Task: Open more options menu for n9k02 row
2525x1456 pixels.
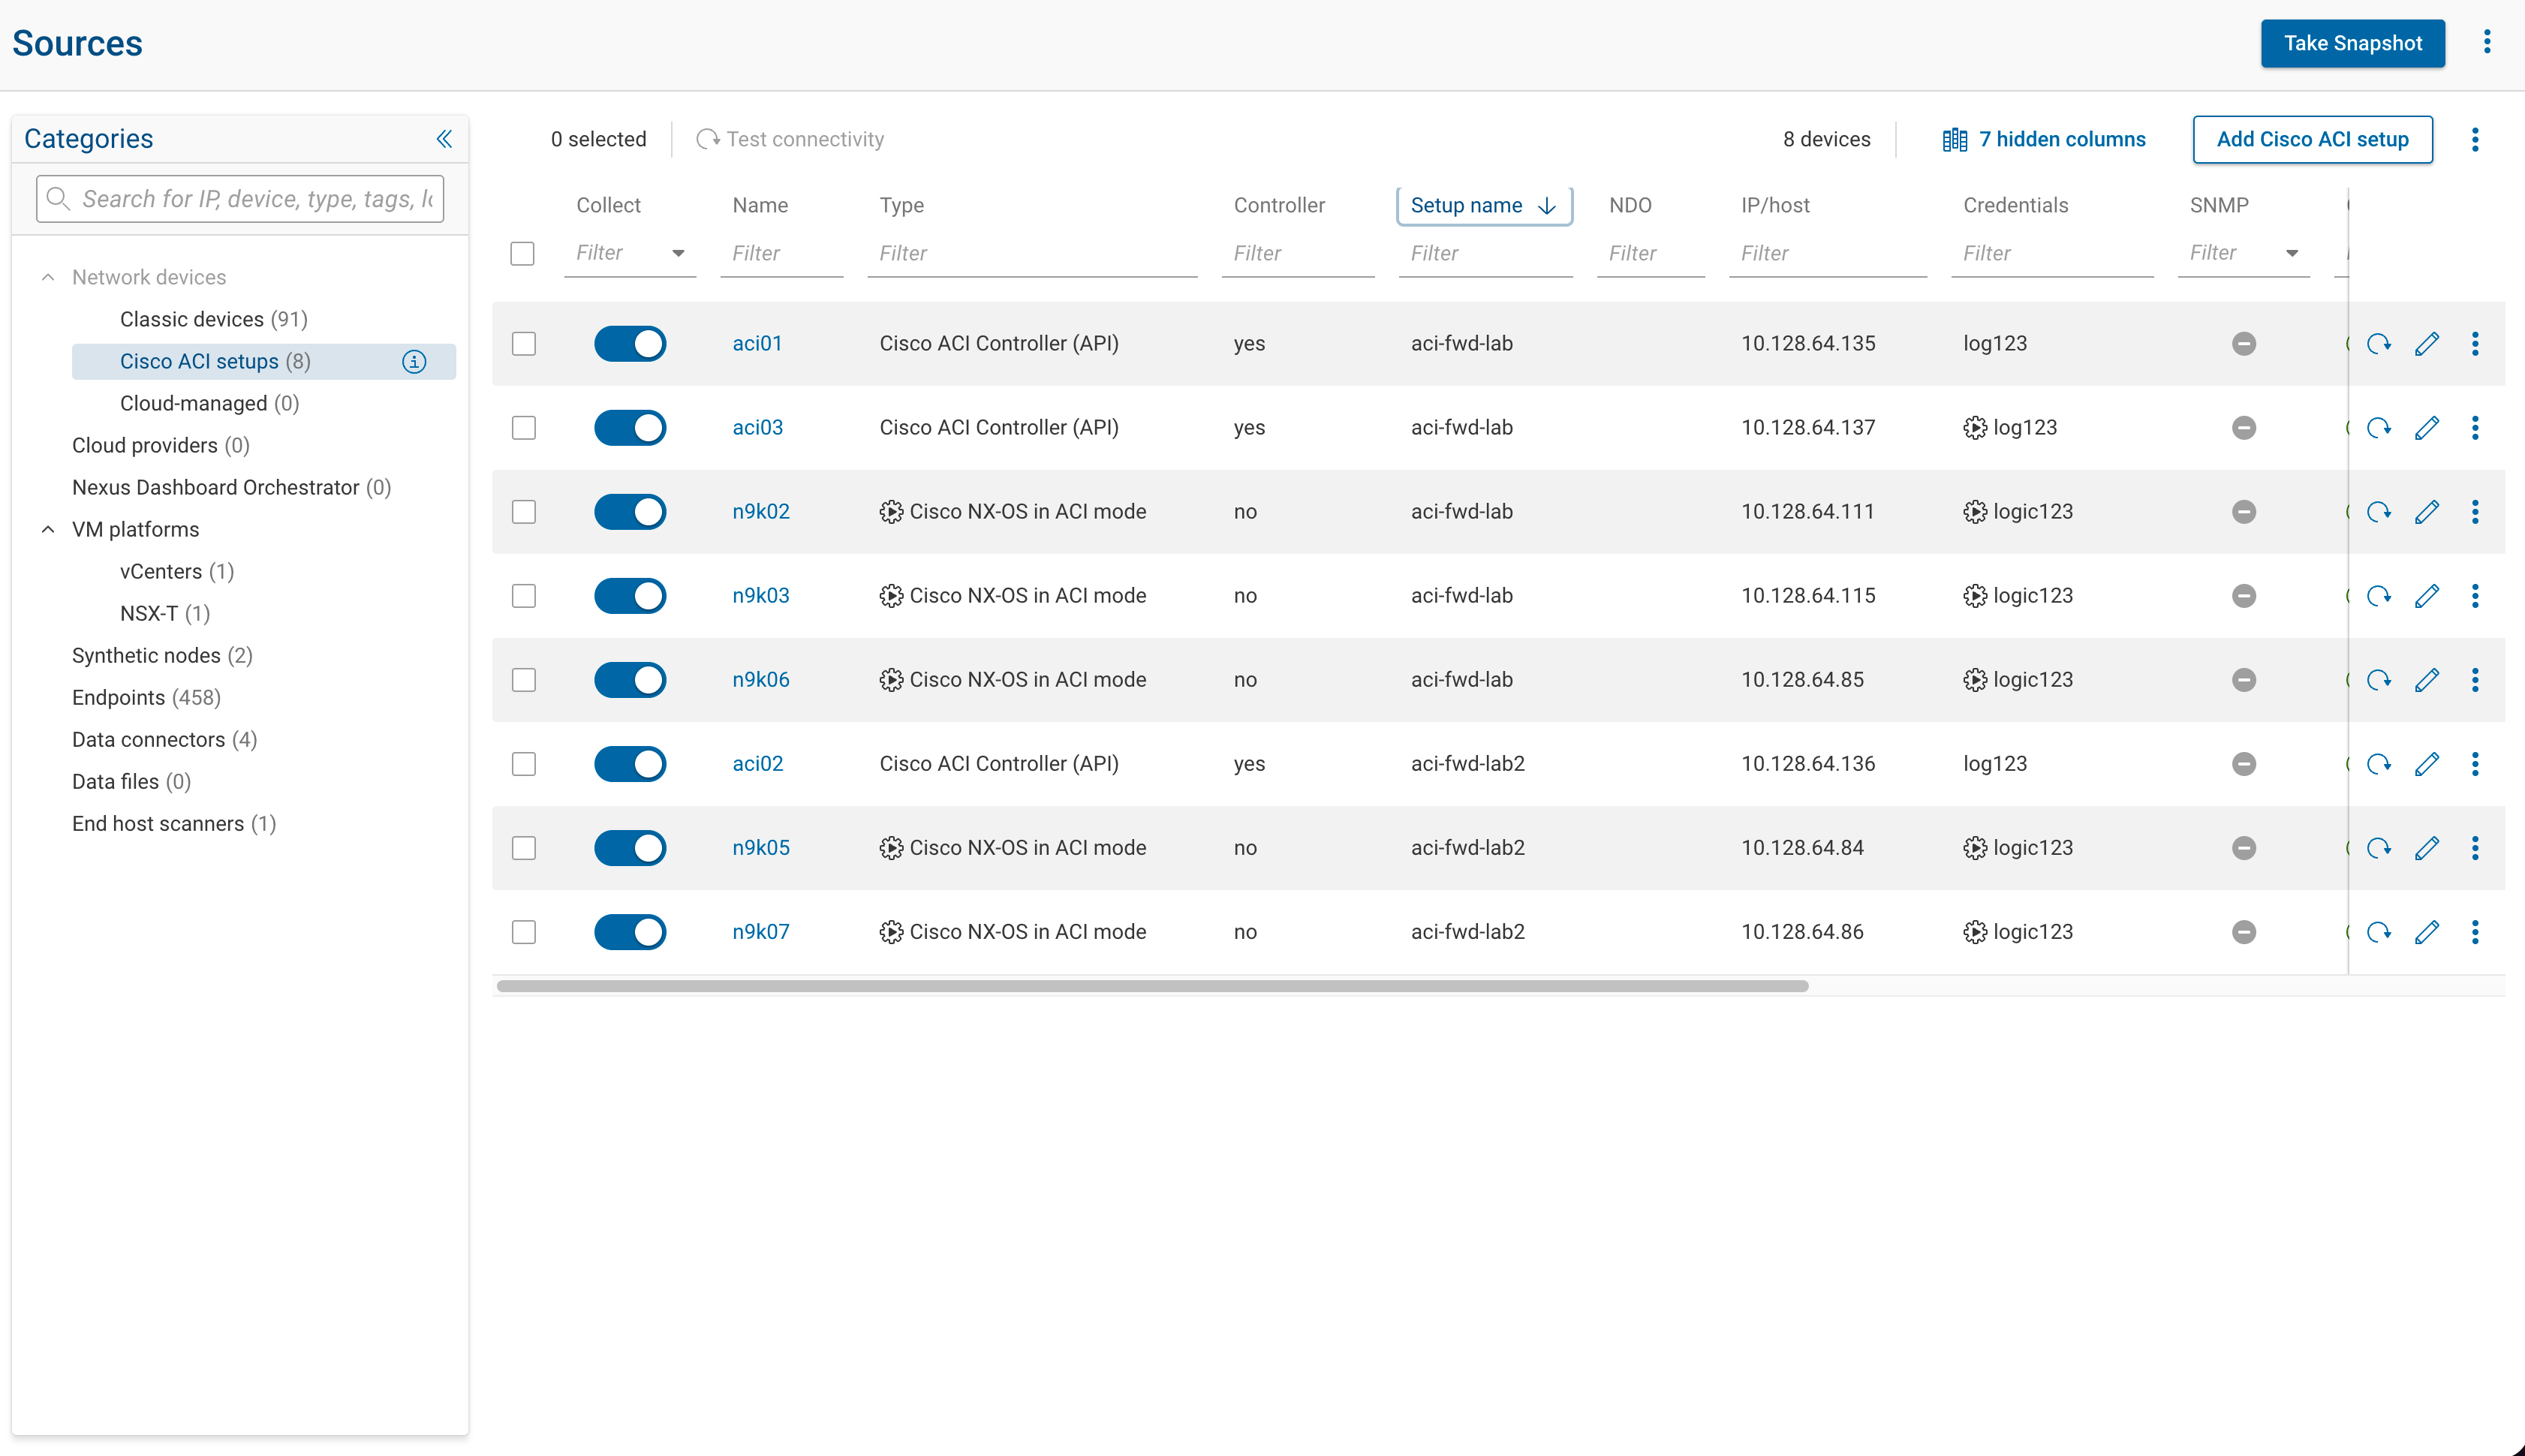Action: point(2475,512)
